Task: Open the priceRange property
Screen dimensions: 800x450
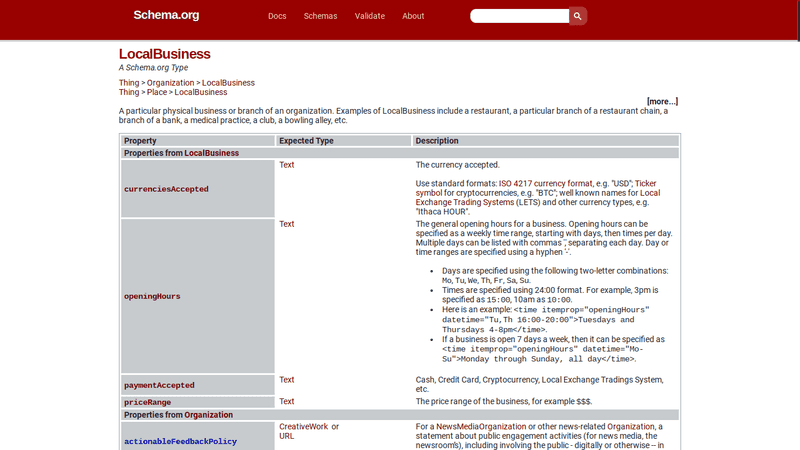Action: tap(147, 402)
